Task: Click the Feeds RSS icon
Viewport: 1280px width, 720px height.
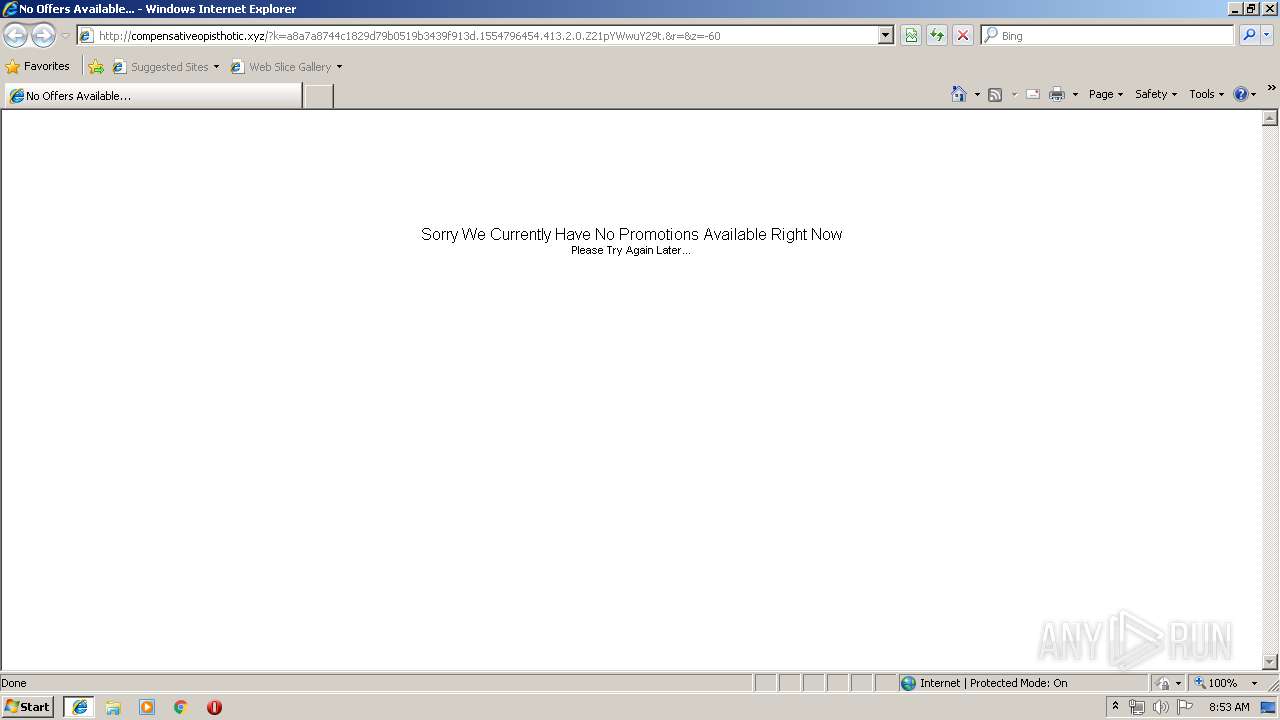Action: [x=995, y=94]
